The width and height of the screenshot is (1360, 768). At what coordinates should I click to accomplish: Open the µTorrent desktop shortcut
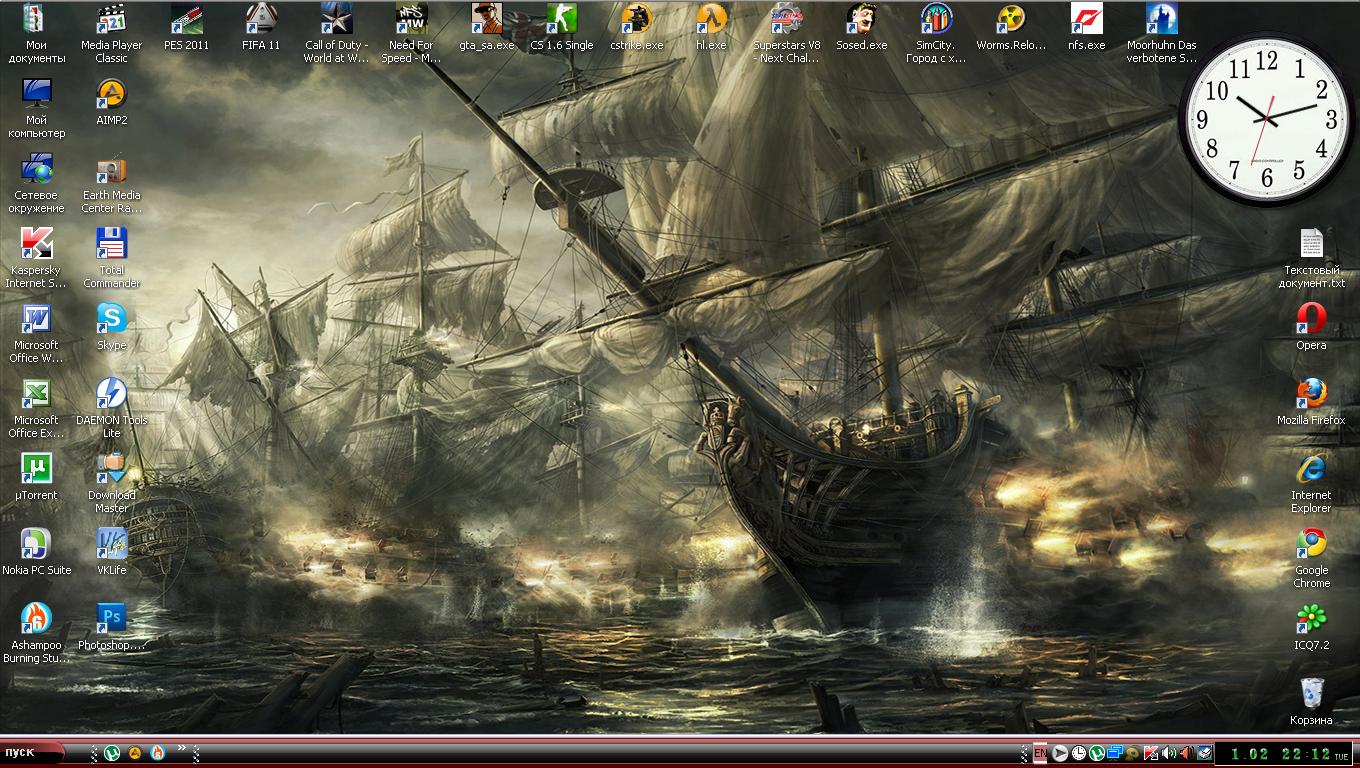[36, 469]
